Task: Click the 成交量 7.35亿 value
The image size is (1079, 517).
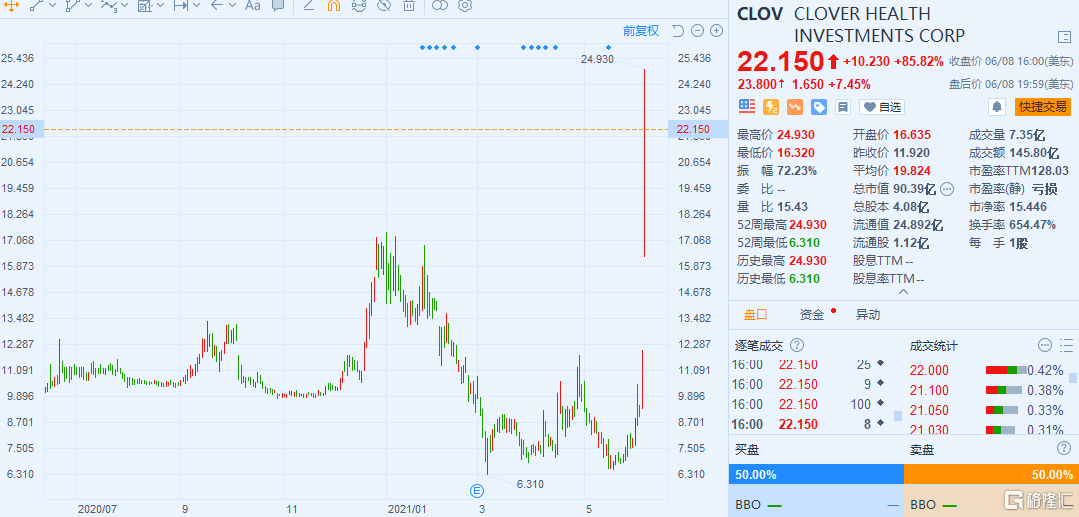Action: click(1027, 134)
